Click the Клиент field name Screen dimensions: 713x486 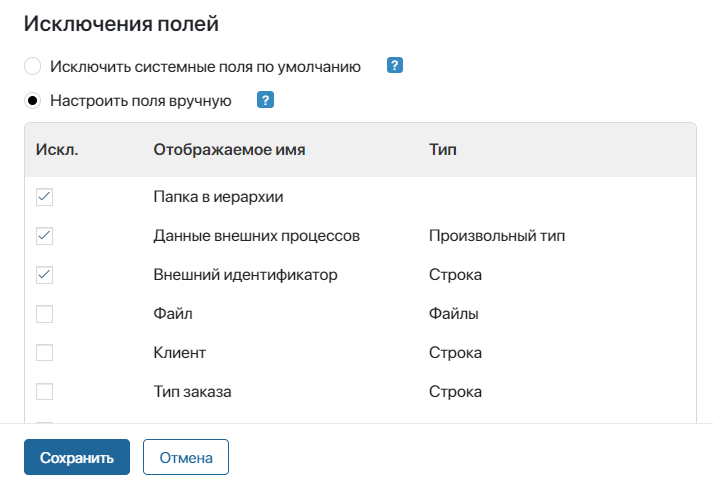pos(179,353)
